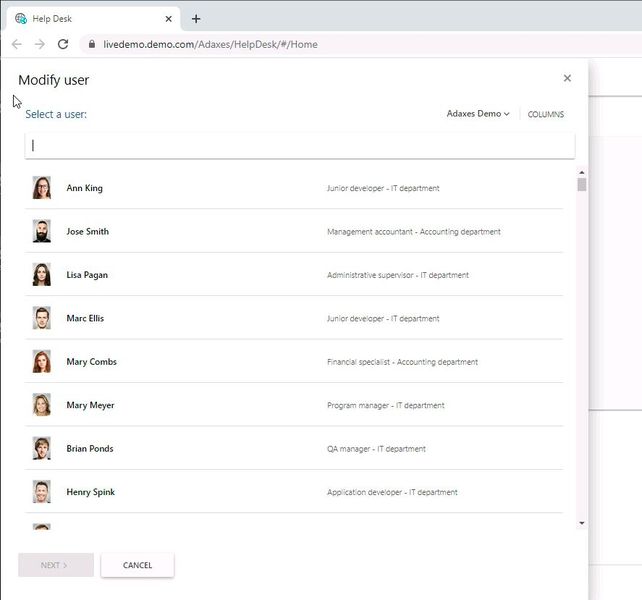Click 'Financial specialist - Accounting department' text

[x=402, y=362]
